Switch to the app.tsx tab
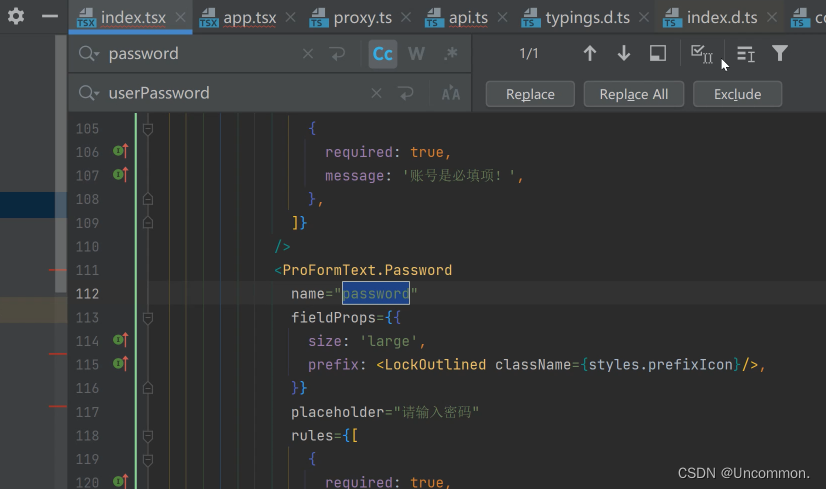826x489 pixels. pyautogui.click(x=250, y=17)
